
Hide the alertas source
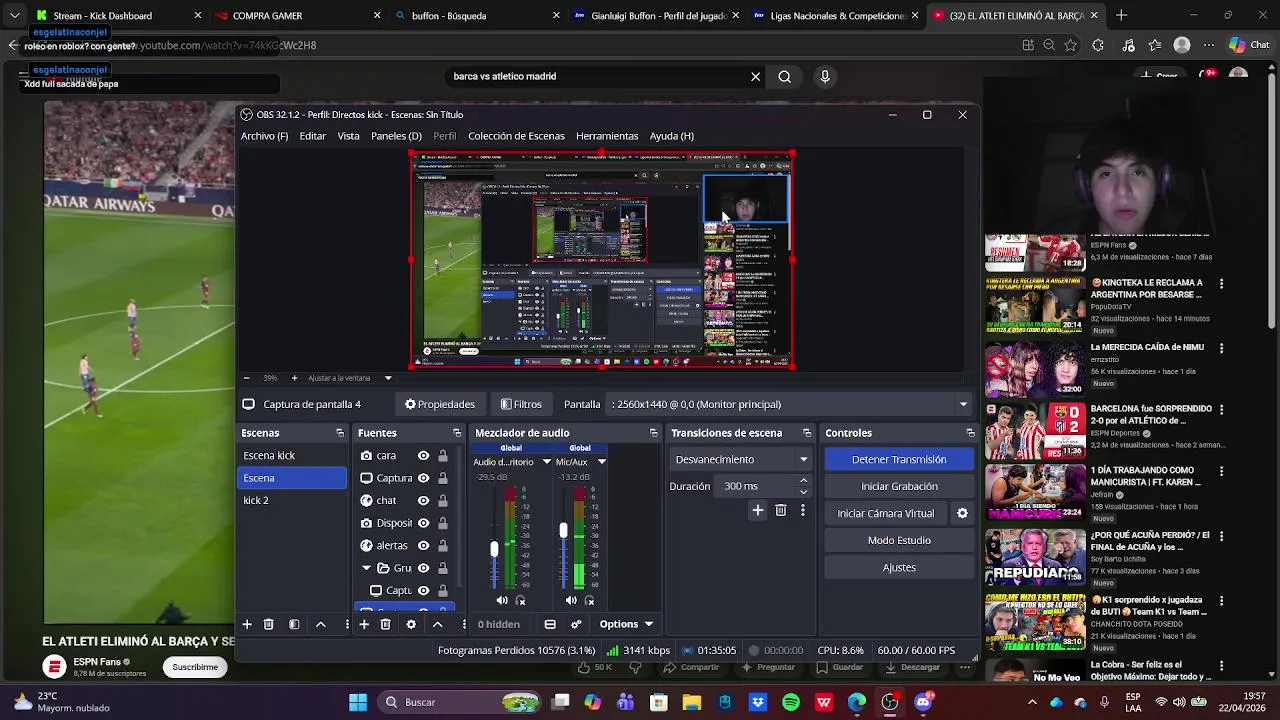point(424,545)
